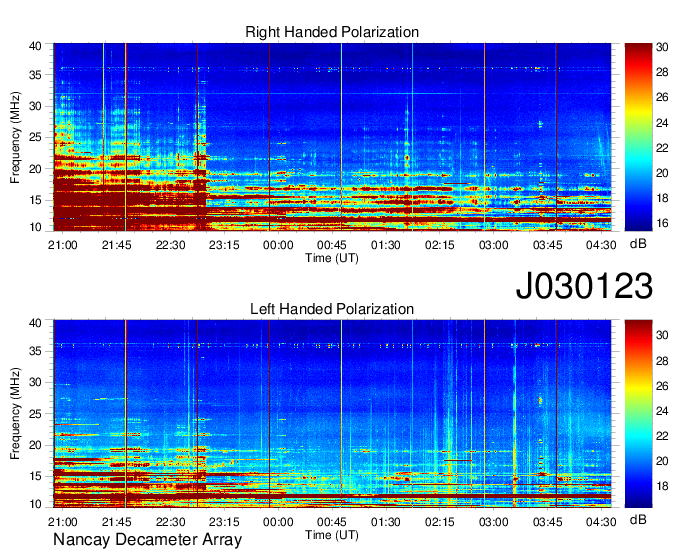Click the 21:00 time tick under the Left Handed plot
The image size is (680, 552).
click(x=63, y=522)
